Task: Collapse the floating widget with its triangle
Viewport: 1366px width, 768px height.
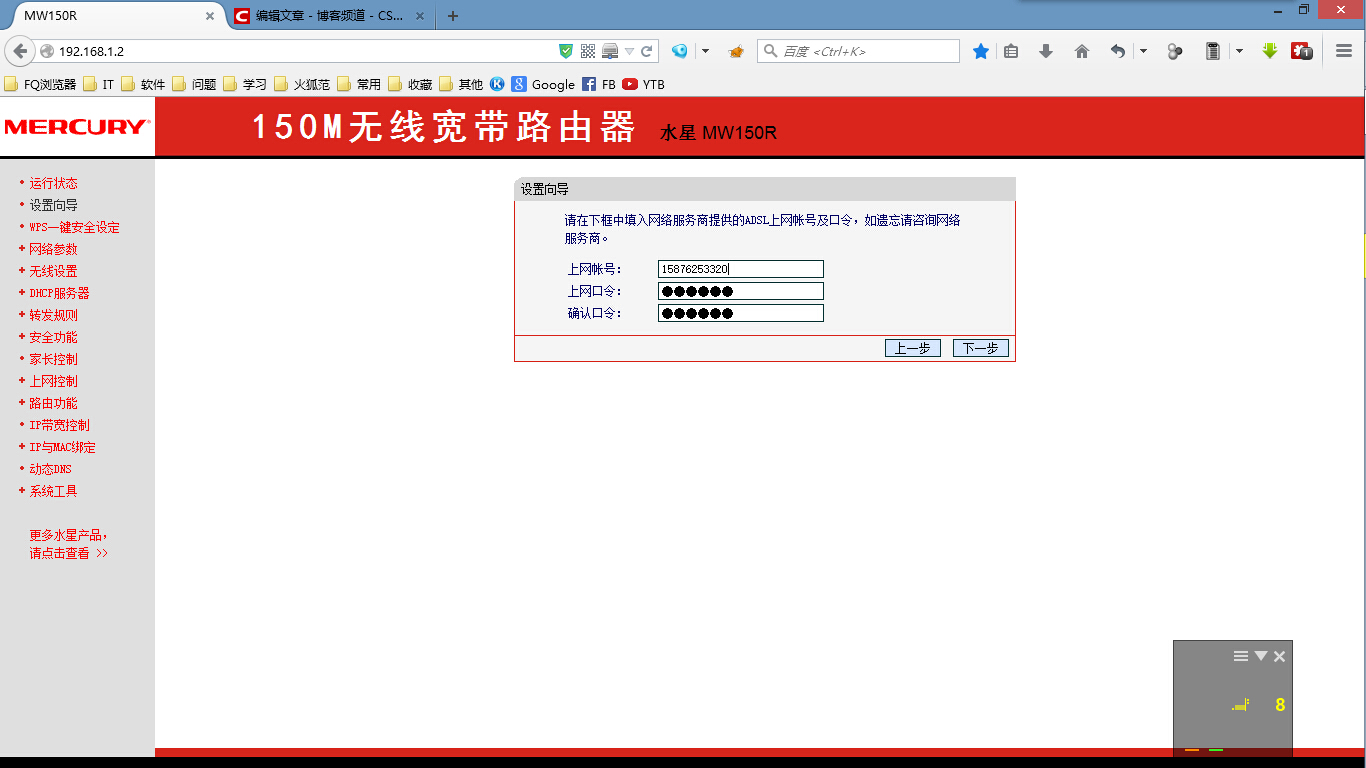Action: tap(1261, 656)
